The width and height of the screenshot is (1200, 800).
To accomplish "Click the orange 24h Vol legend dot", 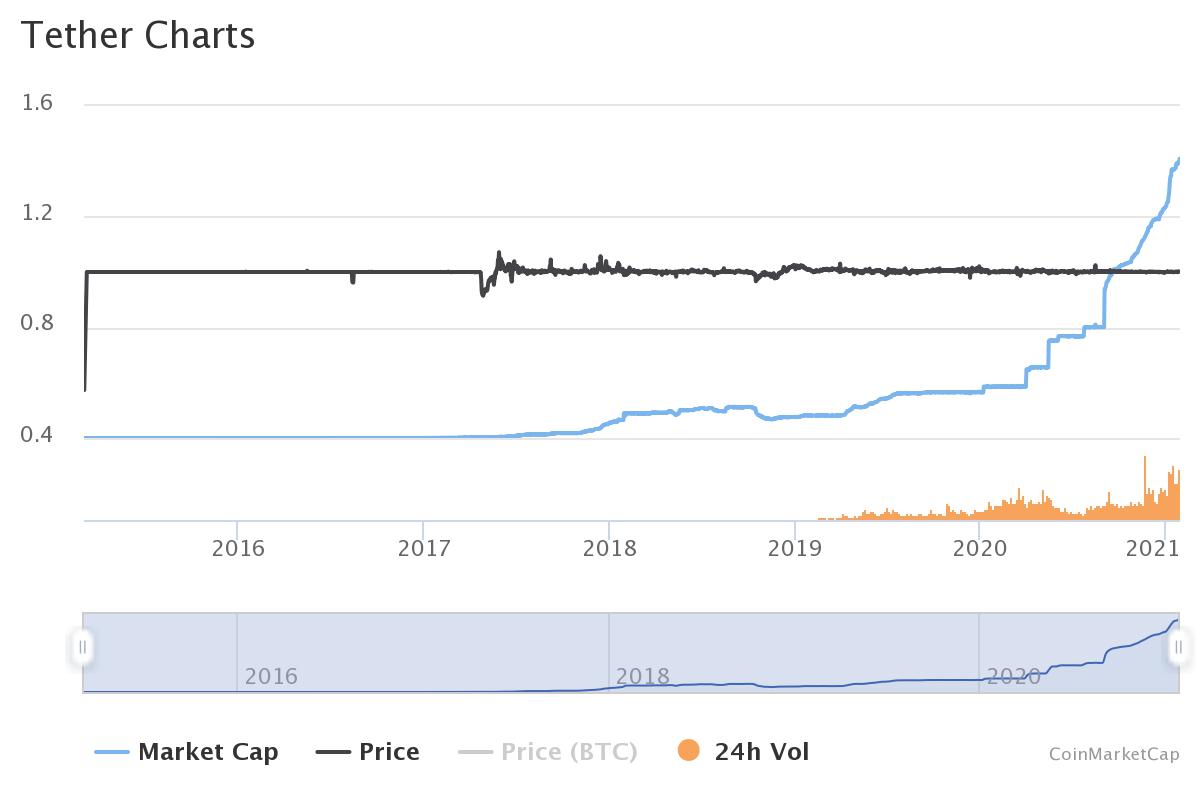I will click(687, 751).
